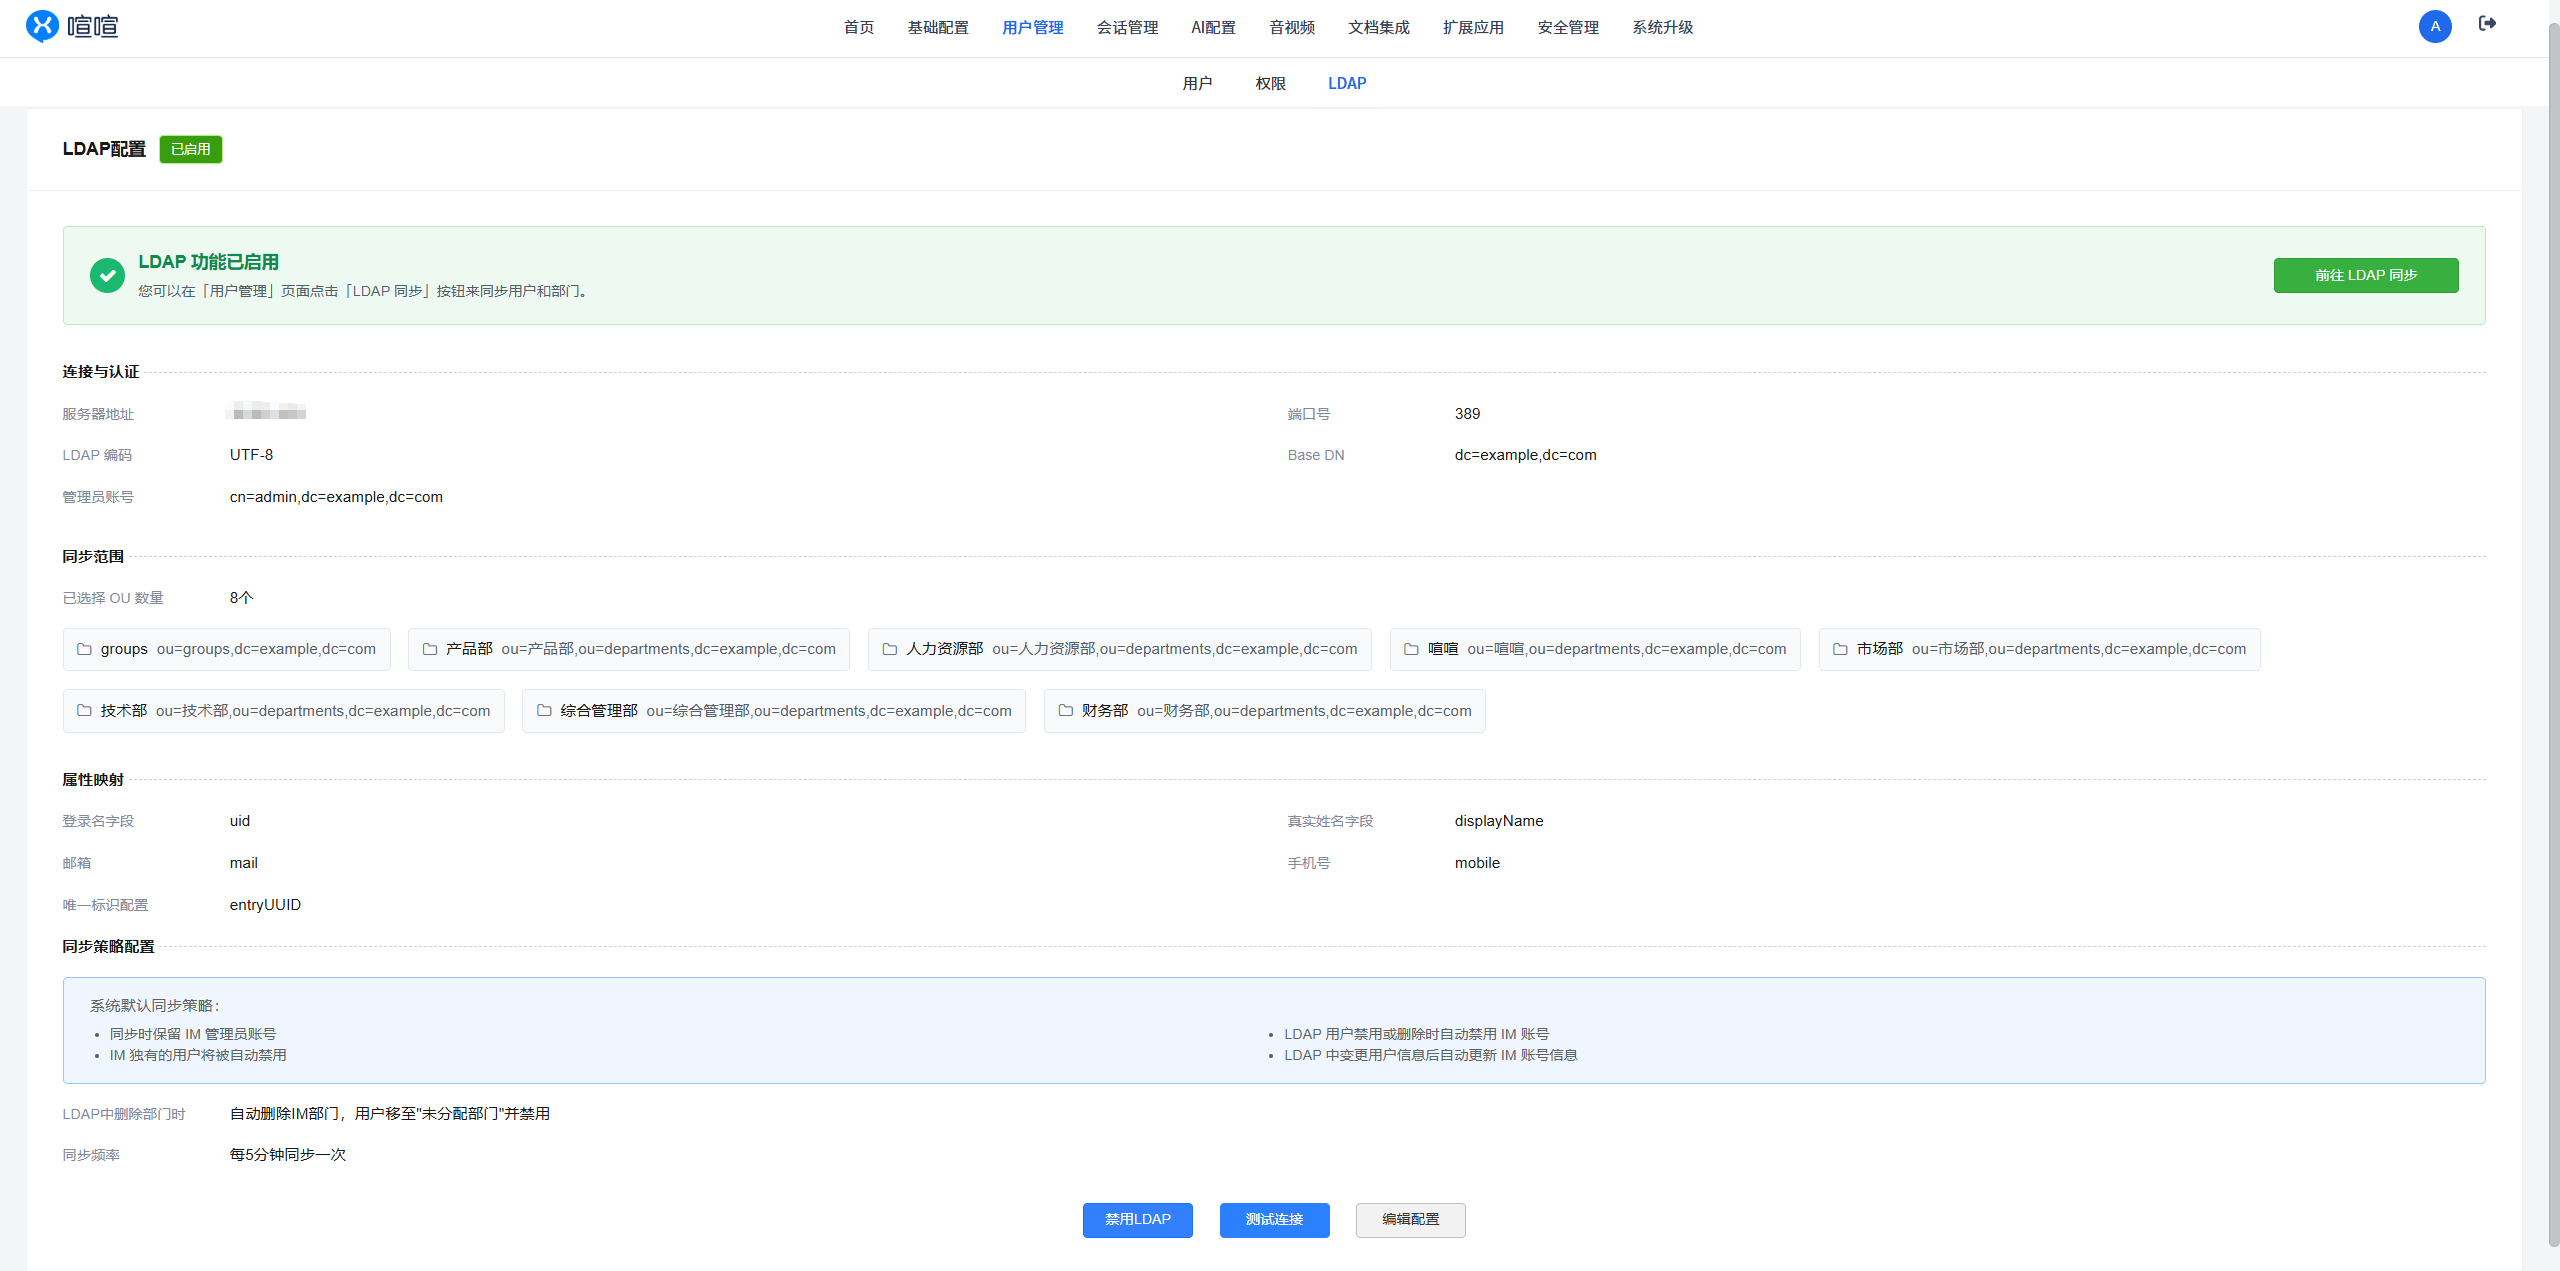
Task: Click the 已启用 status badge
Action: pos(191,150)
